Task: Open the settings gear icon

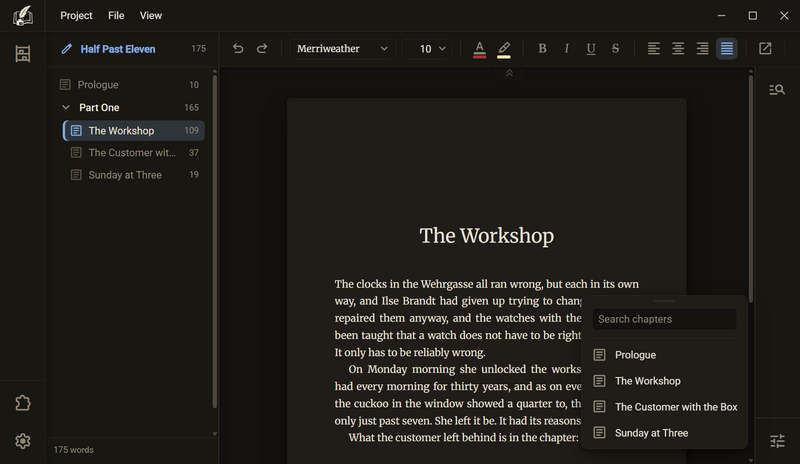Action: click(x=22, y=441)
